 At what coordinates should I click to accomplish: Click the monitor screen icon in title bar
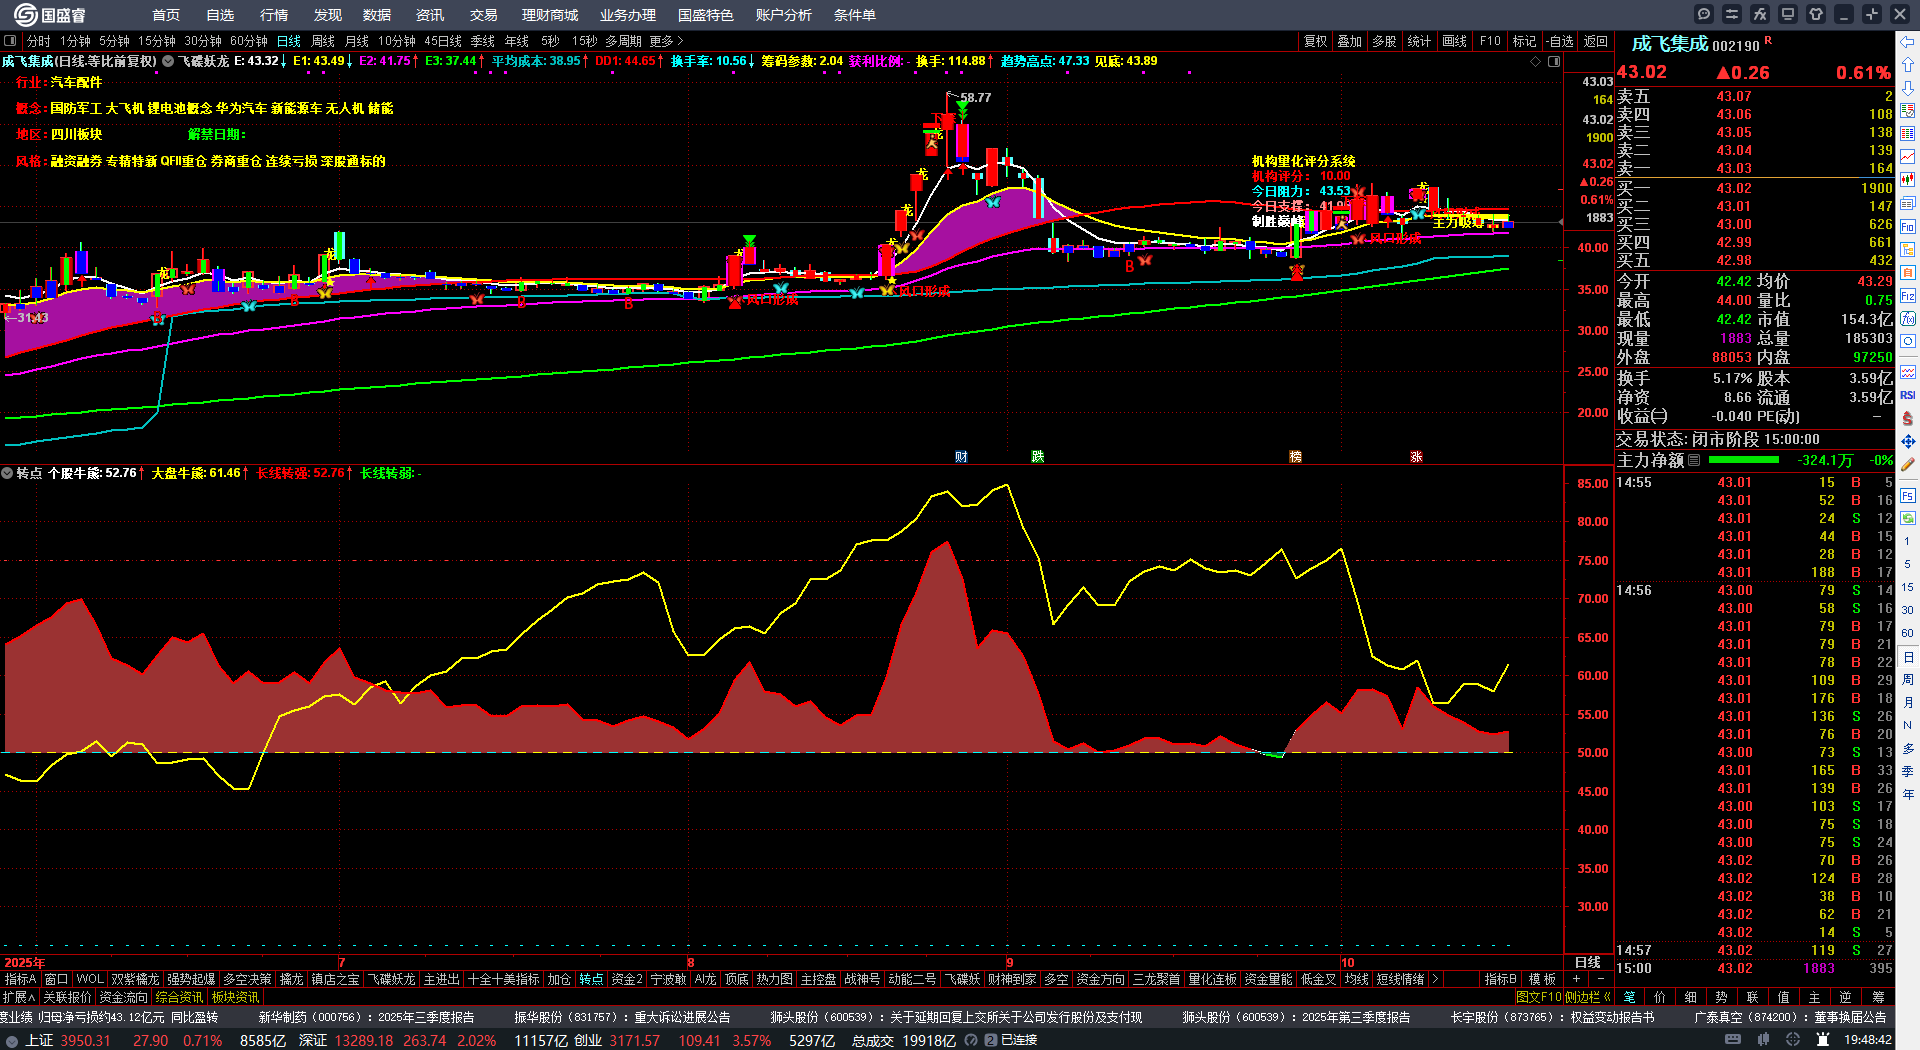coord(1788,14)
